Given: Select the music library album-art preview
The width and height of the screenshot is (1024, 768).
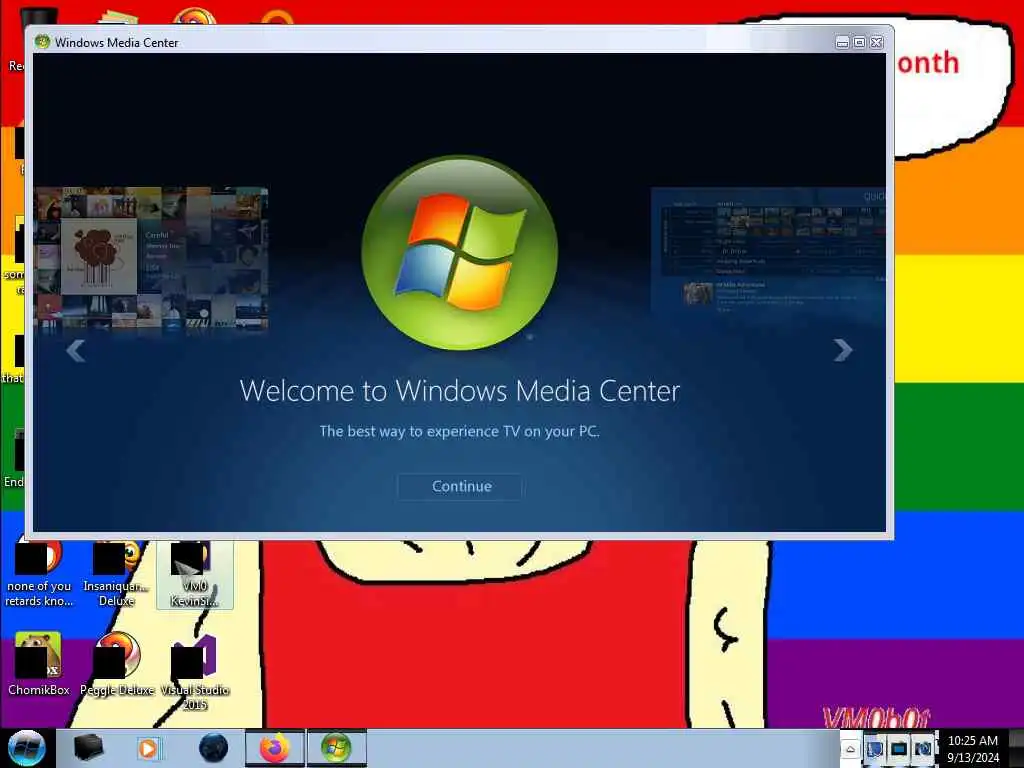Looking at the screenshot, I should pyautogui.click(x=151, y=257).
